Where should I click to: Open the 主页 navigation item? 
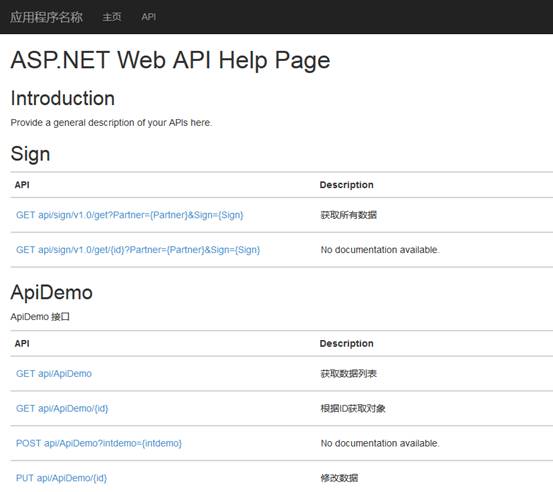click(x=112, y=17)
